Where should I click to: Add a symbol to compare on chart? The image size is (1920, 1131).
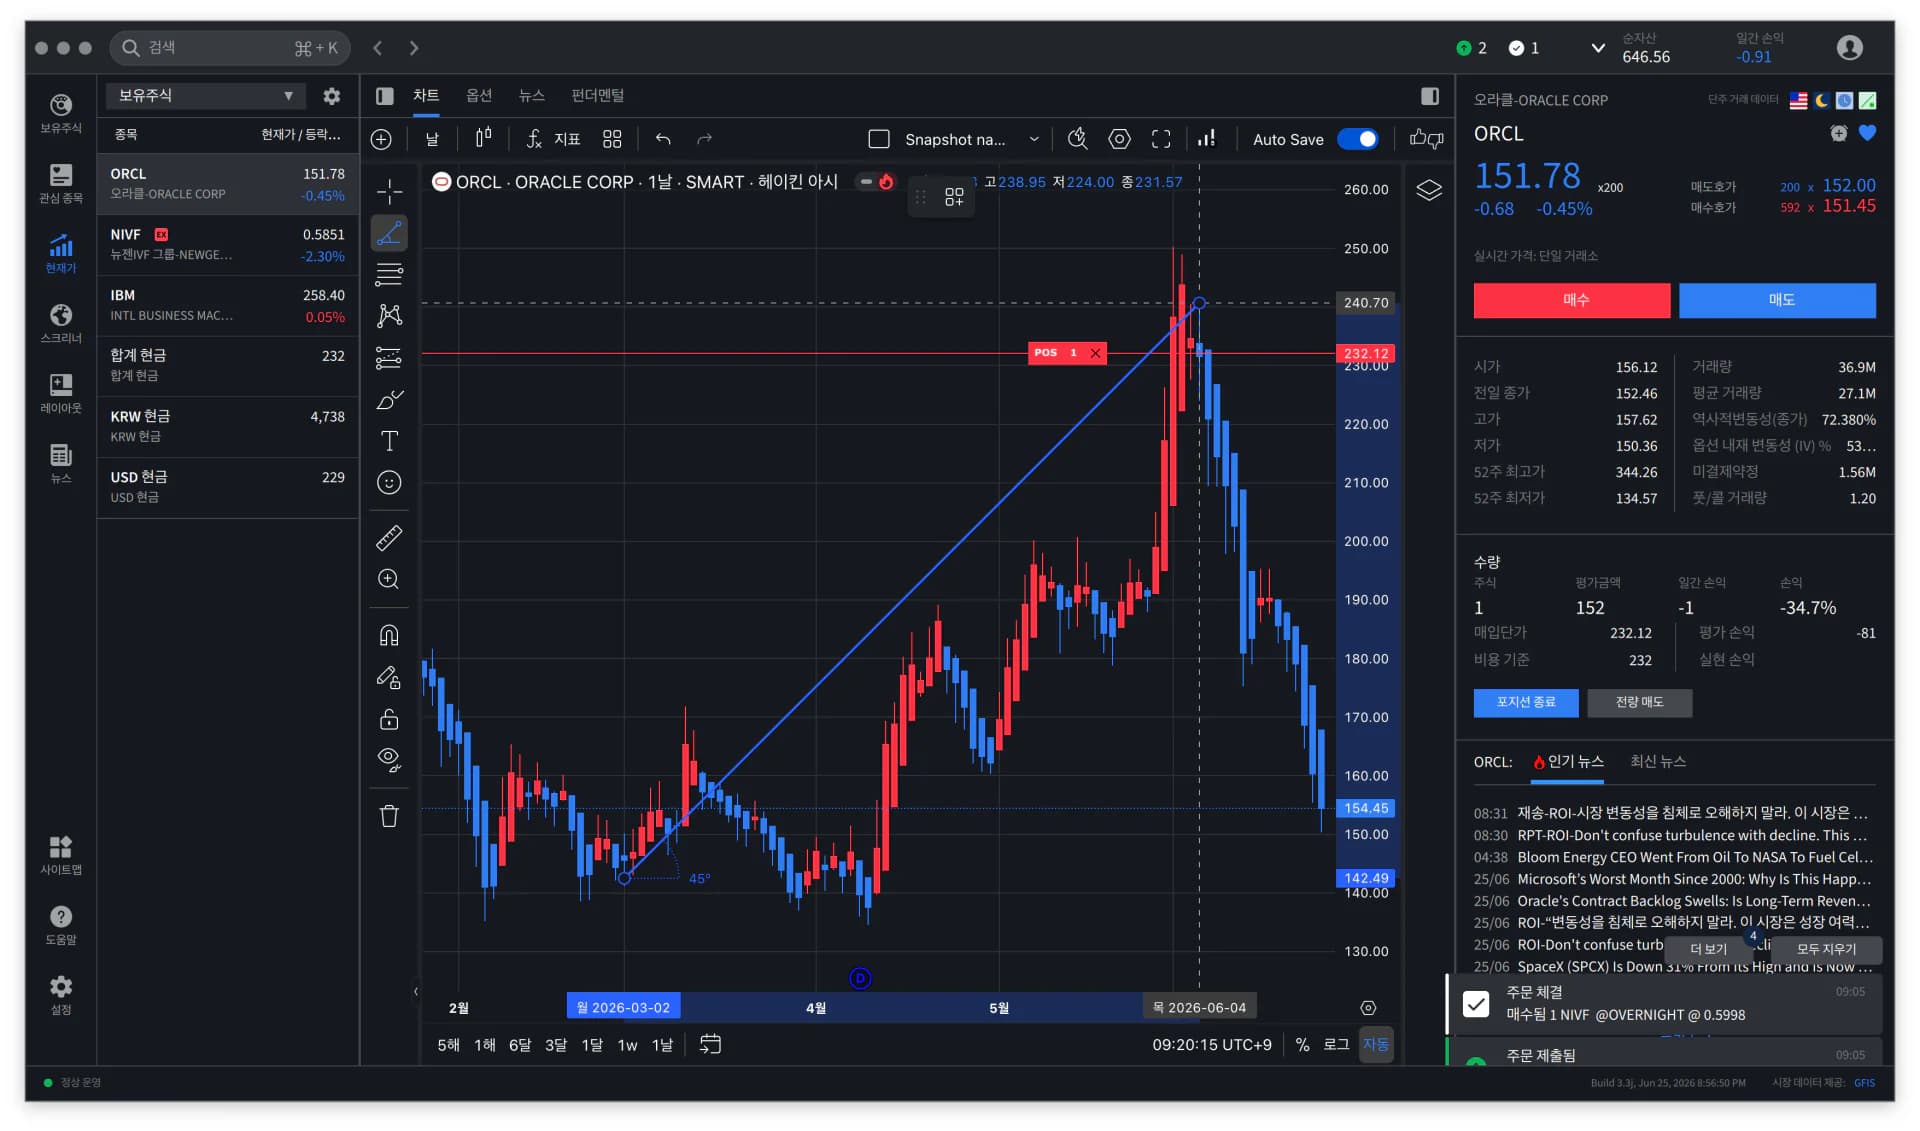click(381, 139)
